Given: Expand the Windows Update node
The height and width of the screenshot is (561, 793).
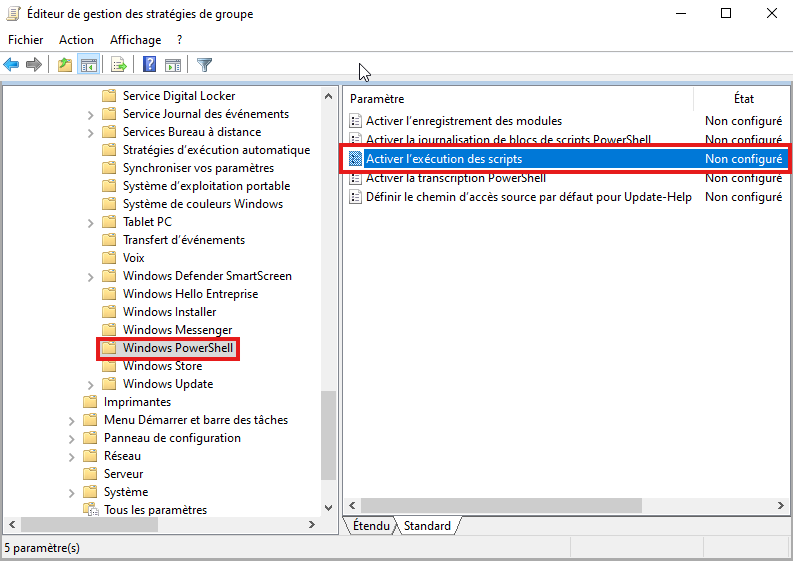Looking at the screenshot, I should pyautogui.click(x=91, y=385).
